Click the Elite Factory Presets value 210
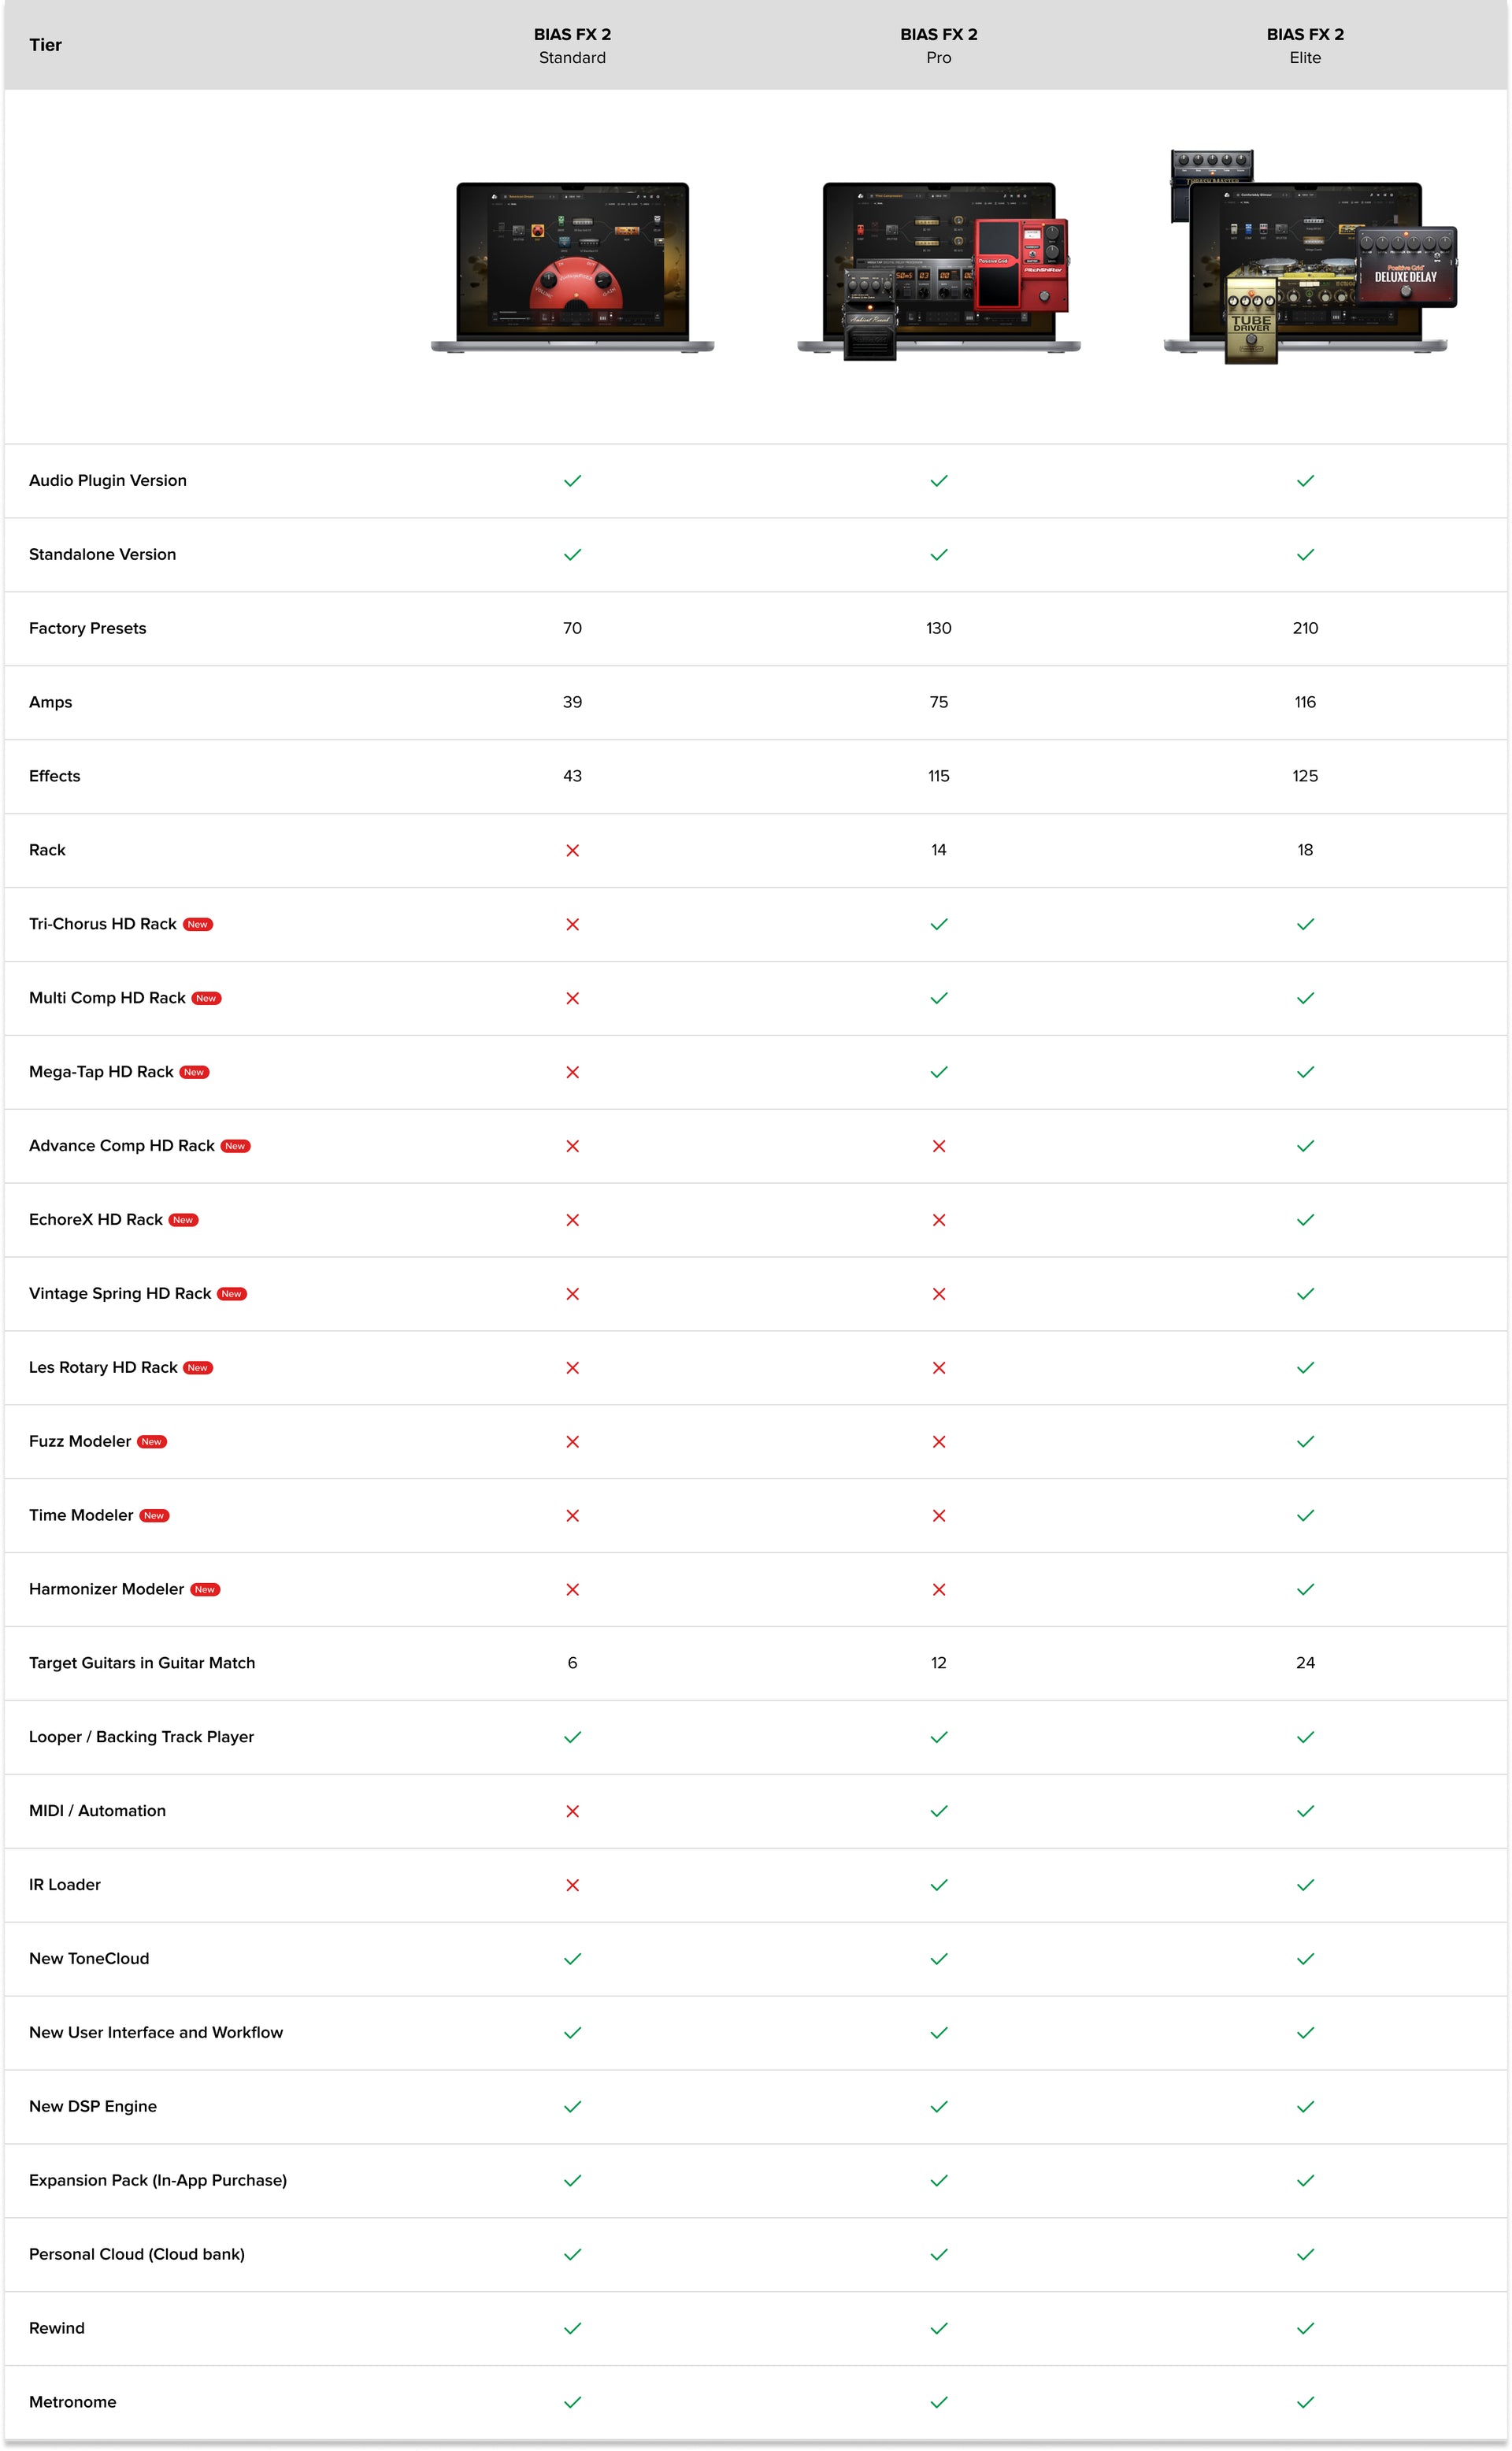The image size is (1512, 2451). pyautogui.click(x=1305, y=628)
